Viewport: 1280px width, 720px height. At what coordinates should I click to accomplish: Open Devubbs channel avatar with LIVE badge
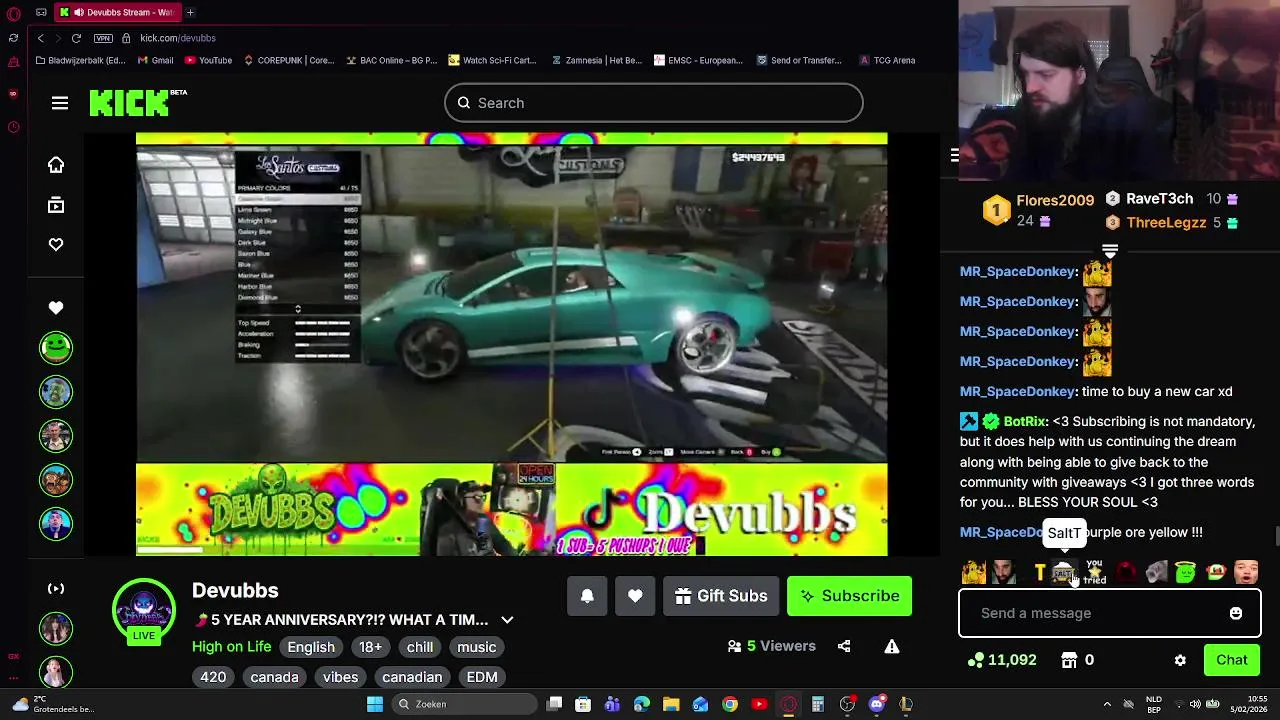pyautogui.click(x=144, y=609)
